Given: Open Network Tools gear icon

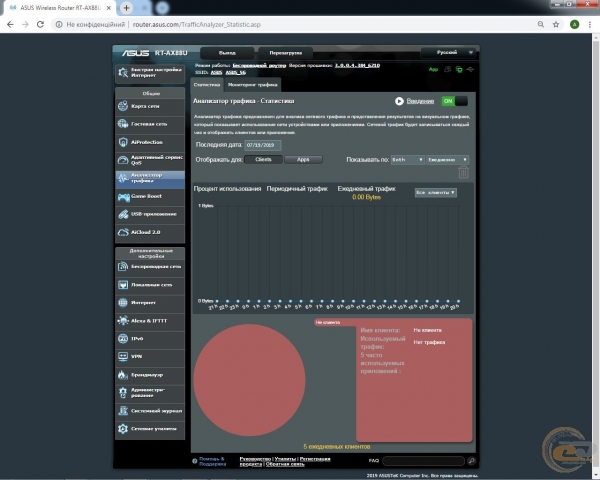Looking at the screenshot, I should point(123,429).
